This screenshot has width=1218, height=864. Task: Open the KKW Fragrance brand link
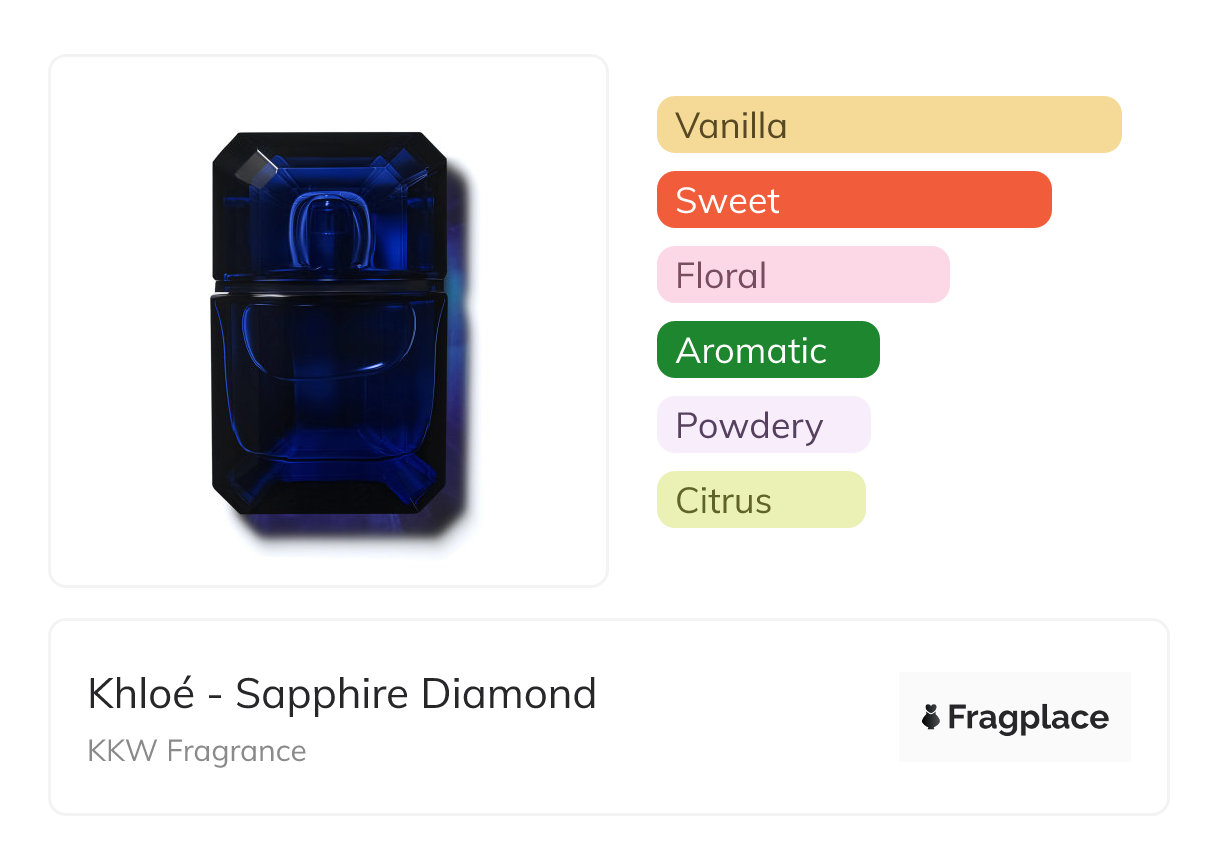197,751
